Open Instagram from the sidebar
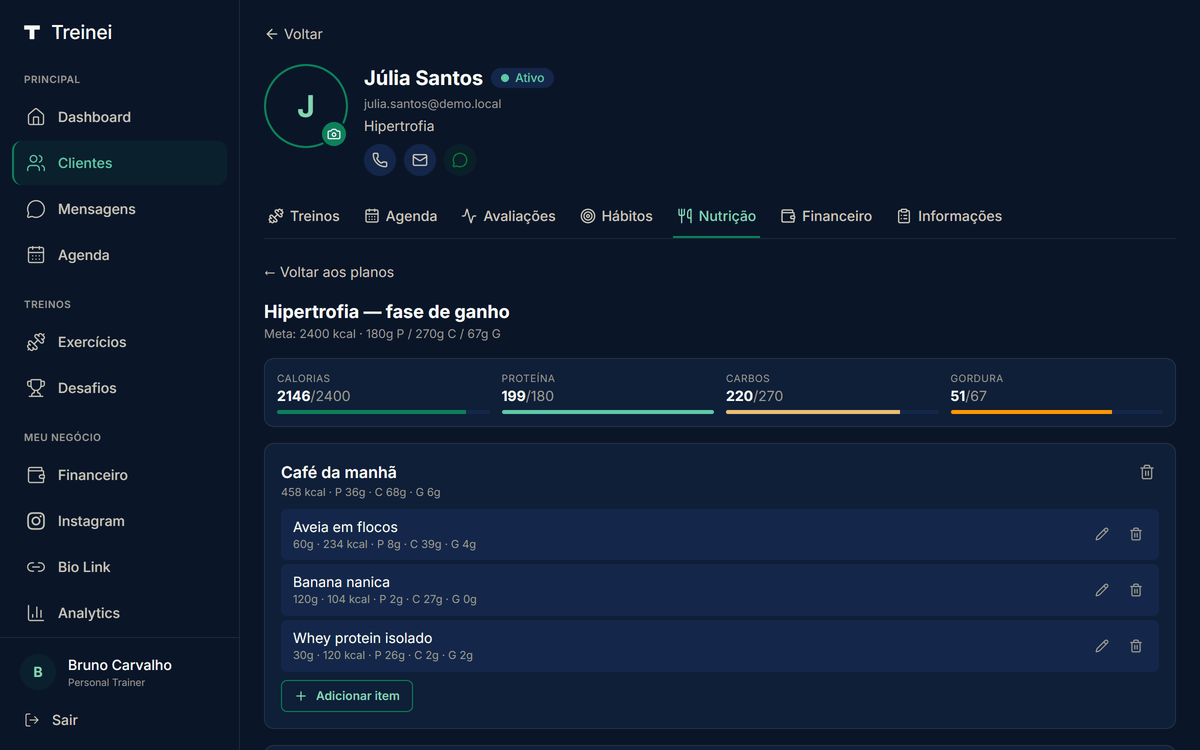 pyautogui.click(x=120, y=521)
